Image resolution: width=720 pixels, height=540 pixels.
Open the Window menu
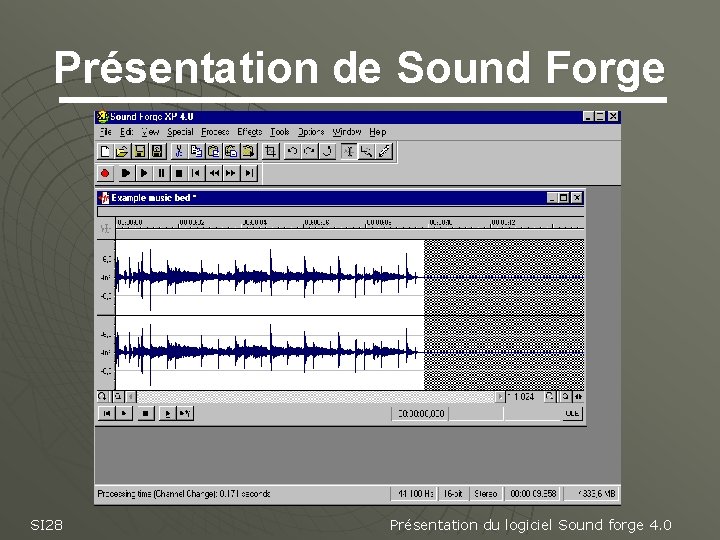click(x=347, y=132)
